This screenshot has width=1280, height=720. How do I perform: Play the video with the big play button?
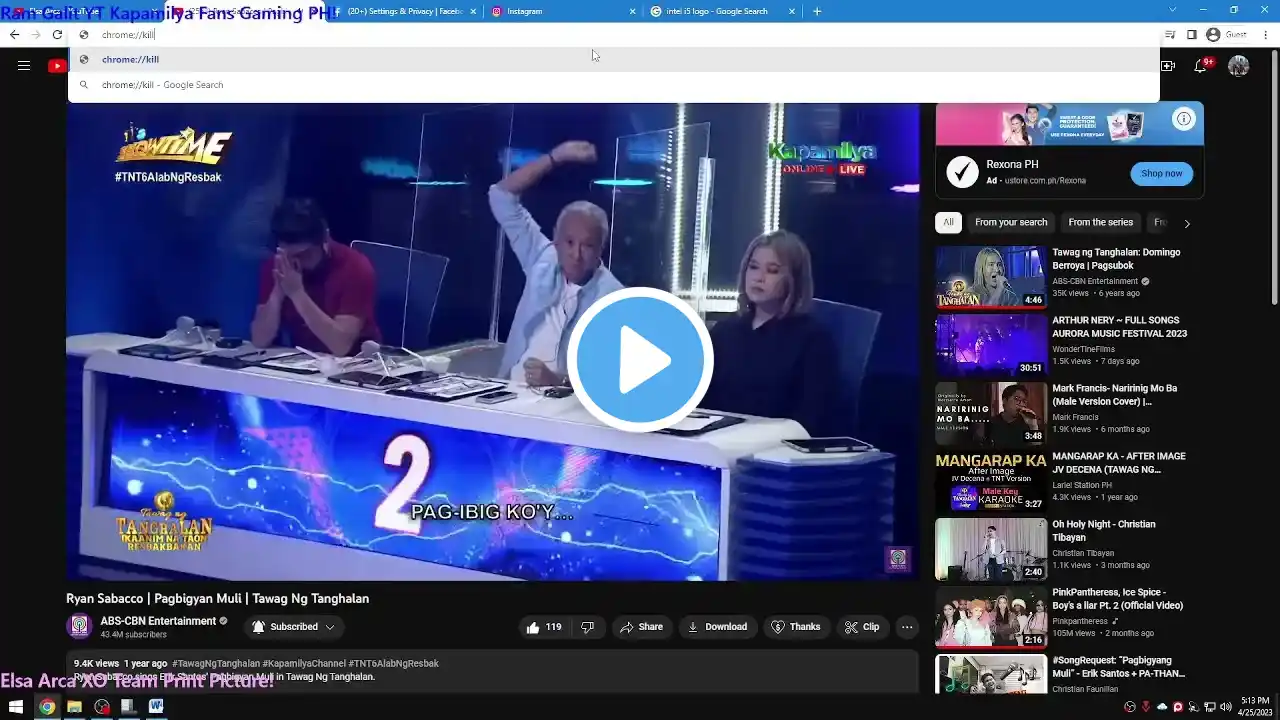tap(640, 360)
